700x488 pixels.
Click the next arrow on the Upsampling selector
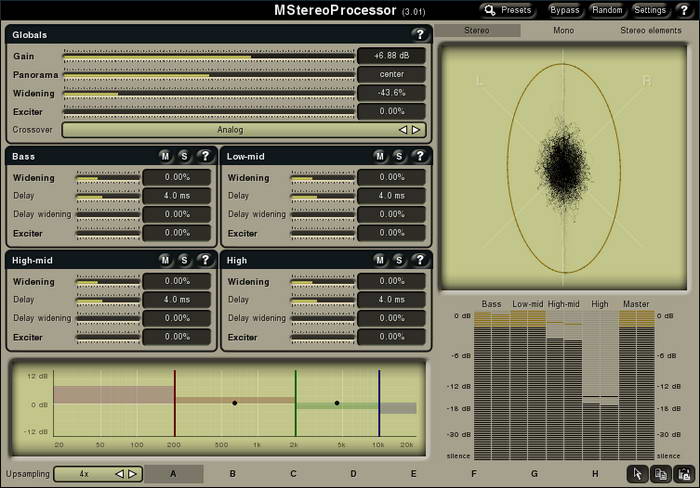click(132, 474)
